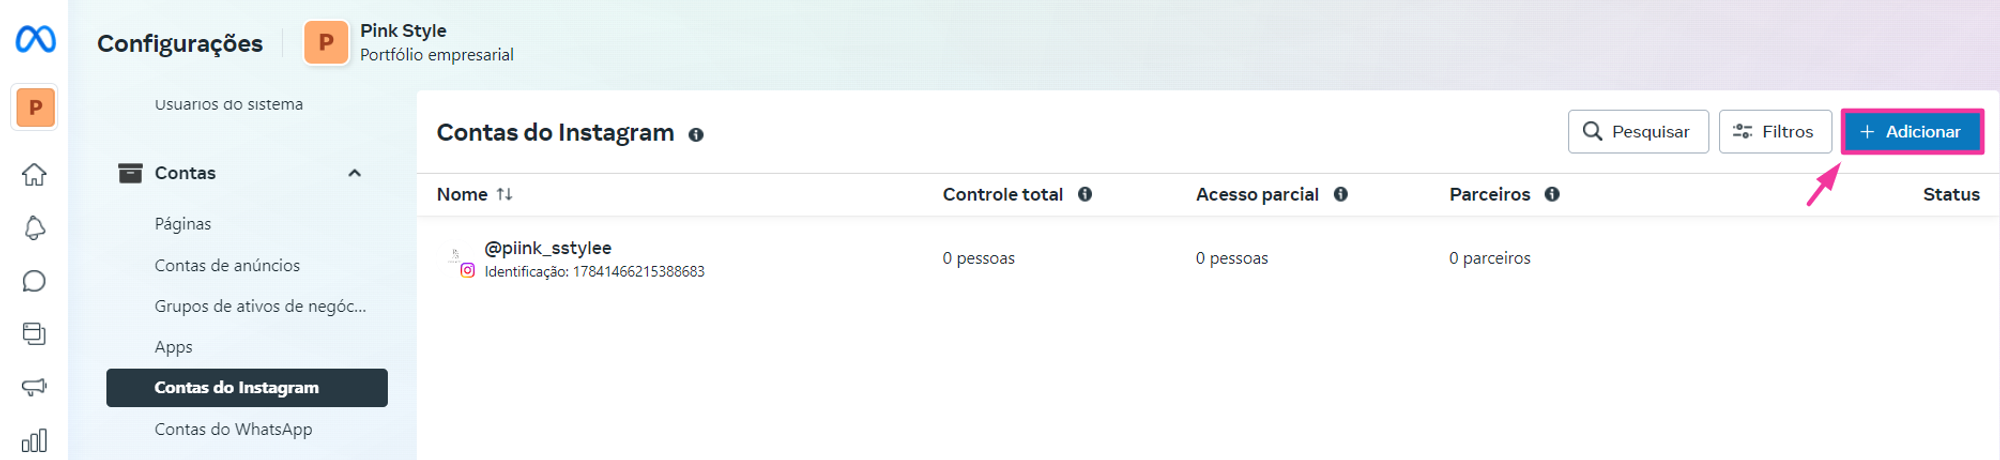Select Páginas in the sidebar
The width and height of the screenshot is (2000, 460).
[x=183, y=224]
